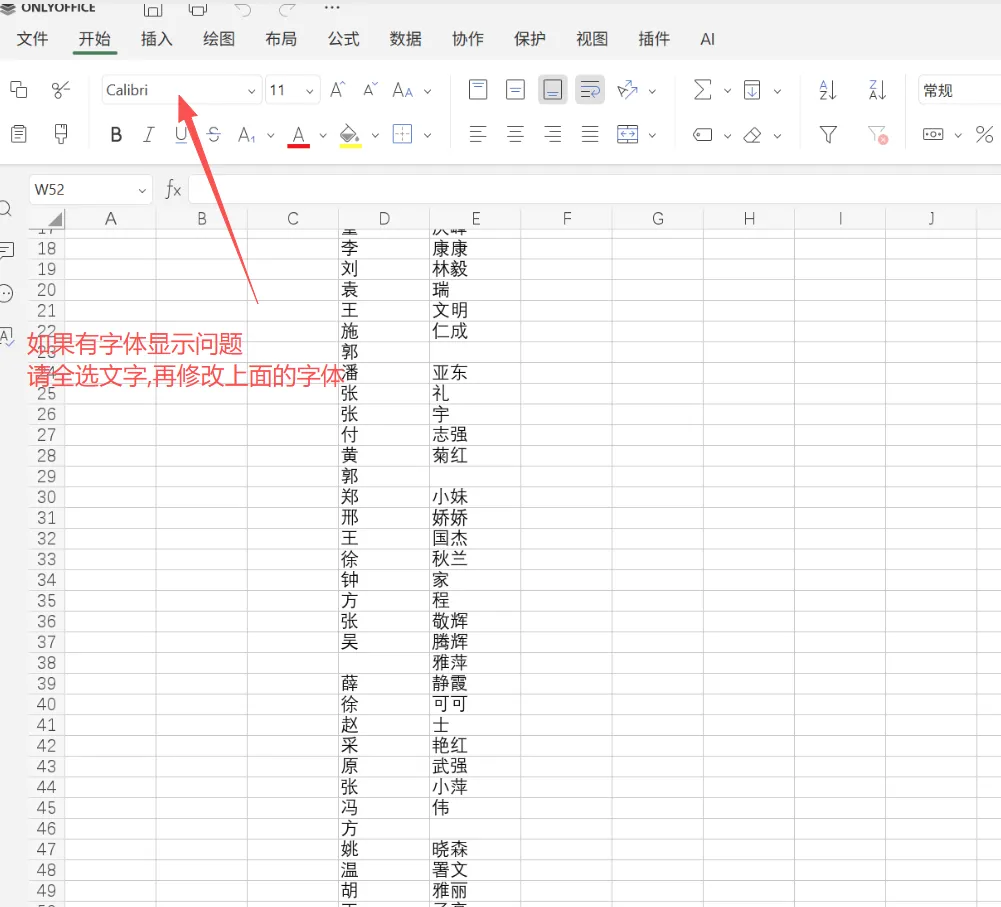Viewport: 1001px width, 907px height.
Task: Click cell containing 晓森
Action: coord(475,849)
